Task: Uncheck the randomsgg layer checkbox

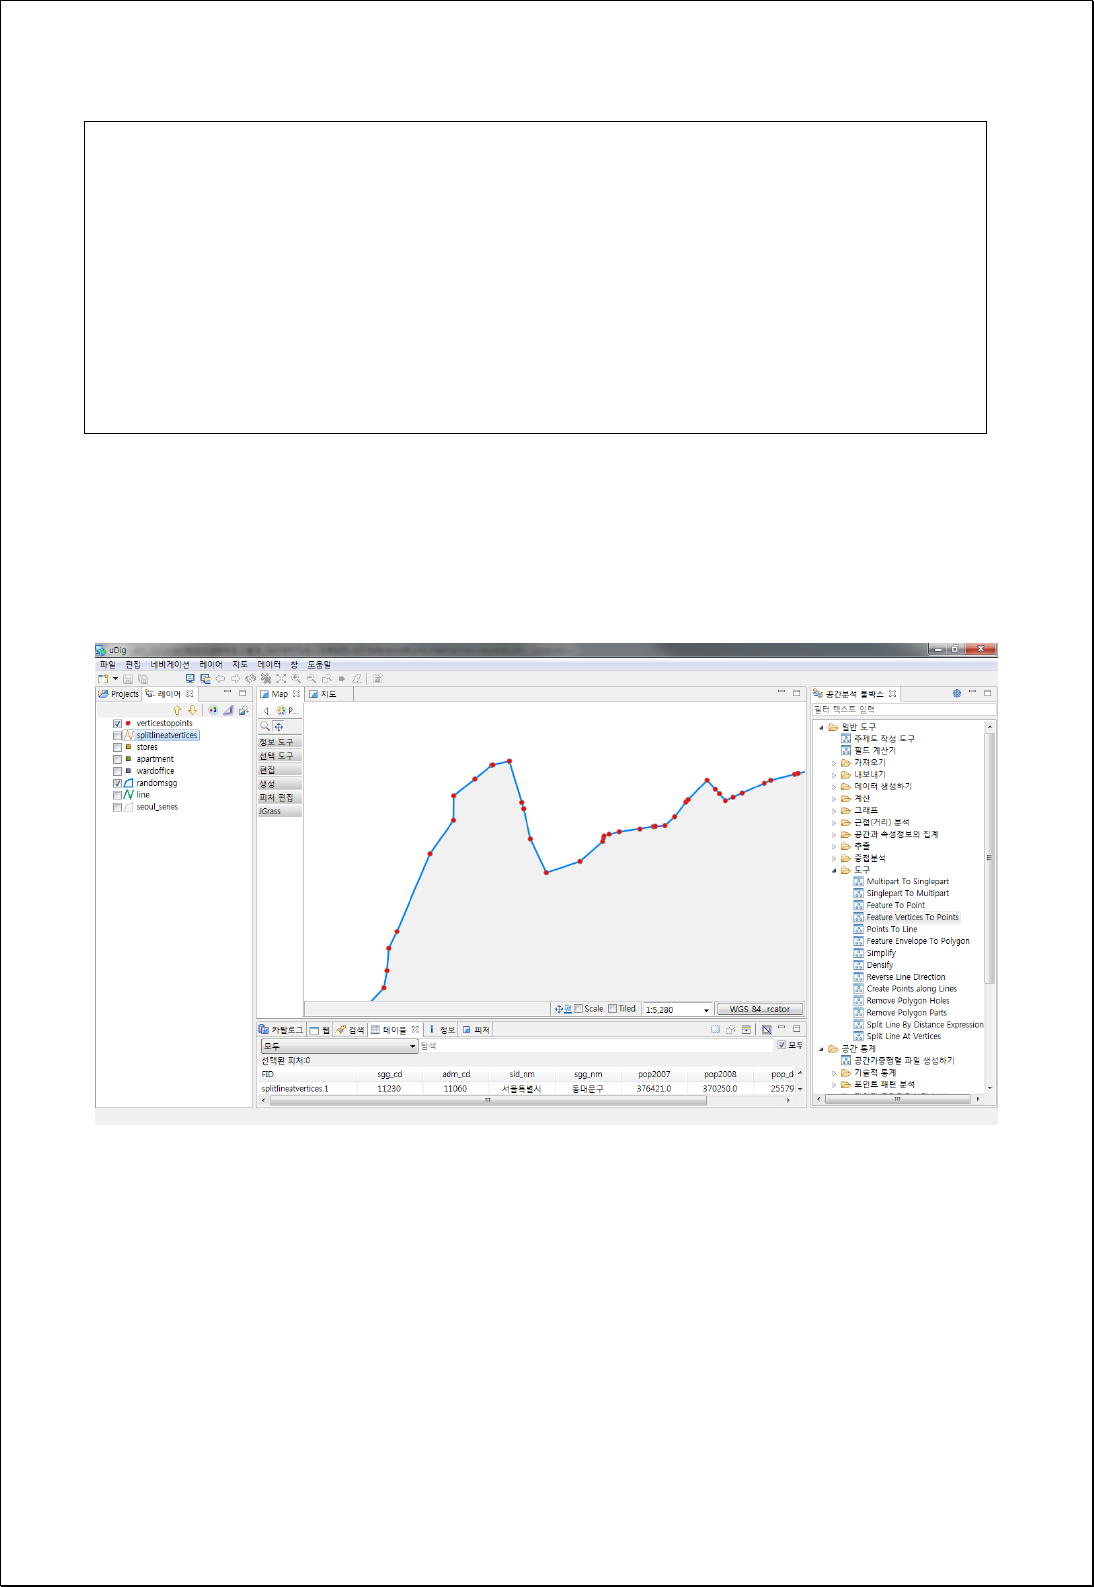Action: coord(117,783)
